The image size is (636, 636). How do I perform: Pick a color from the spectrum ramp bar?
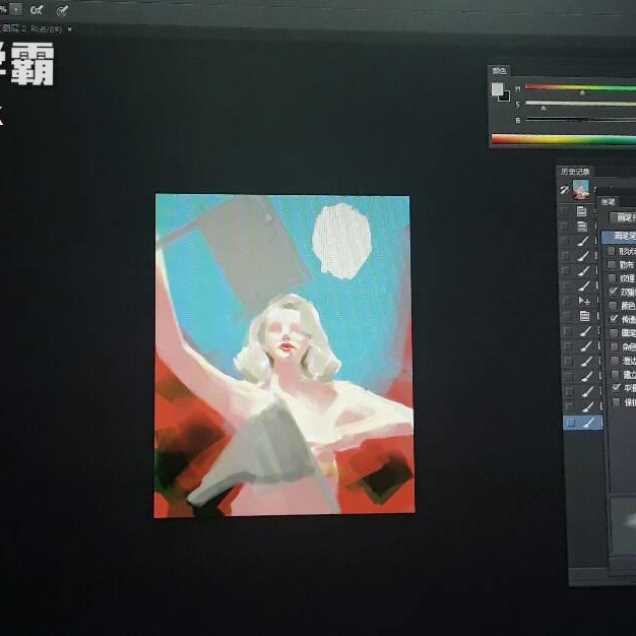pyautogui.click(x=563, y=140)
